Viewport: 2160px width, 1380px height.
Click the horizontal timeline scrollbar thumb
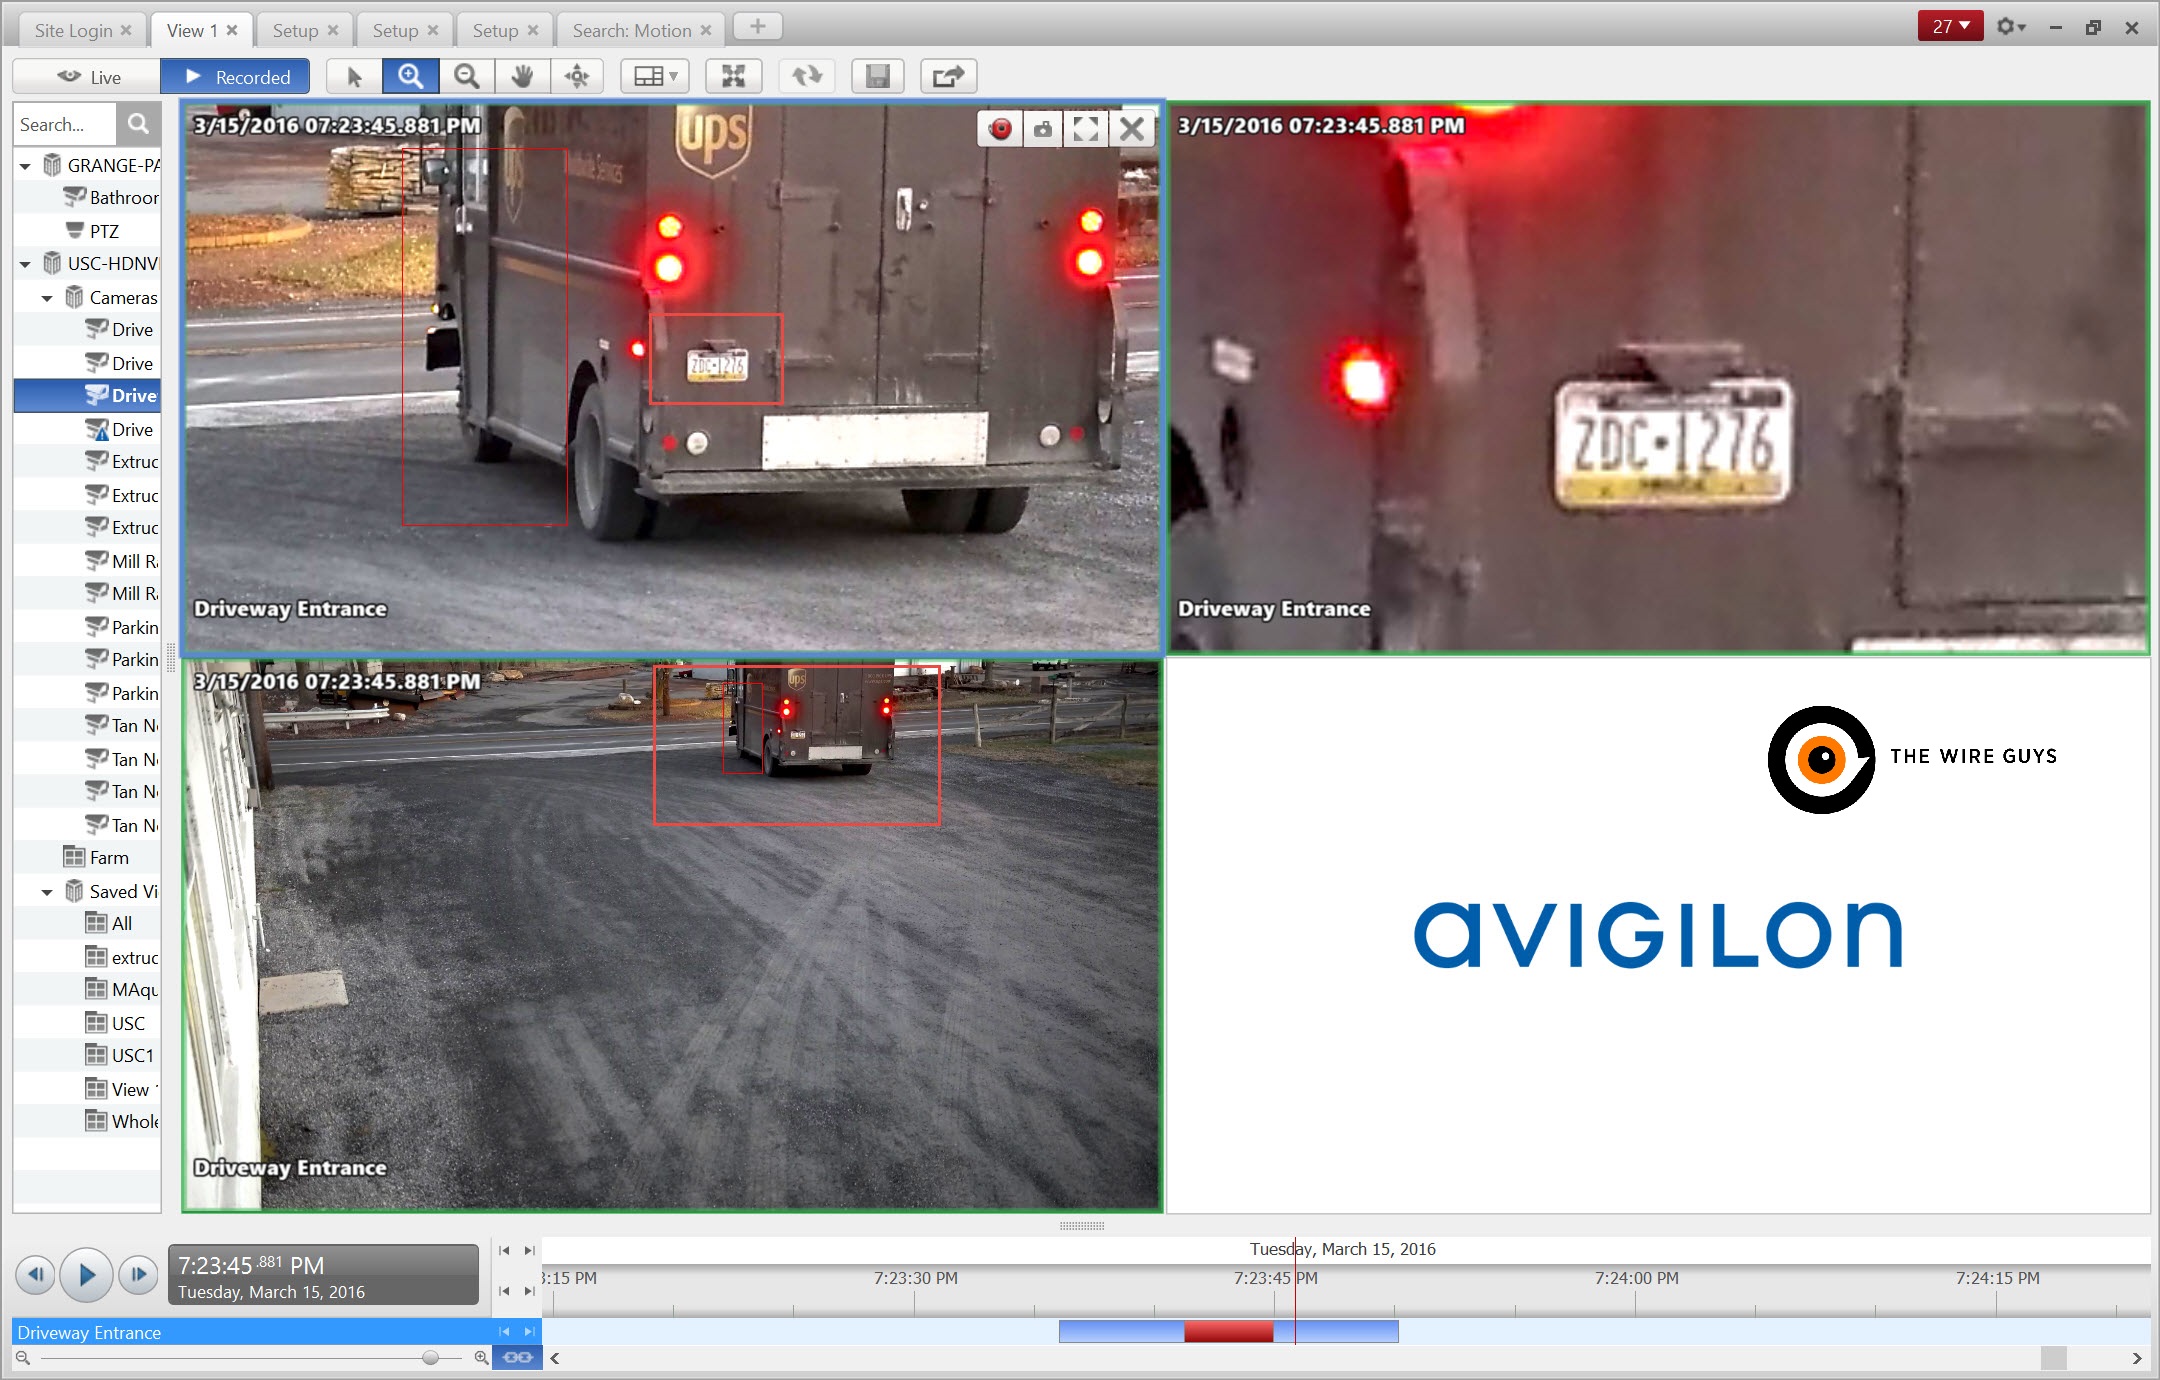2053,1358
